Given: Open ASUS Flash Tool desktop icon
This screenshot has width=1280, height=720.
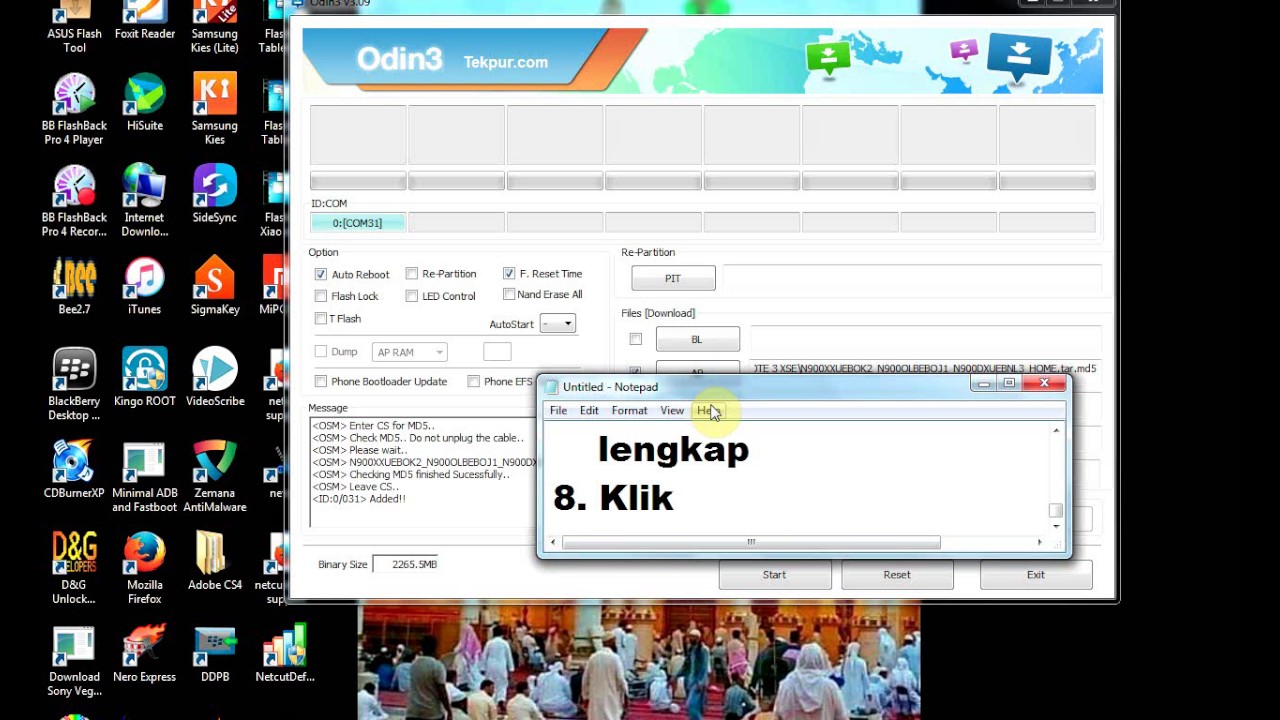Looking at the screenshot, I should coord(74,28).
